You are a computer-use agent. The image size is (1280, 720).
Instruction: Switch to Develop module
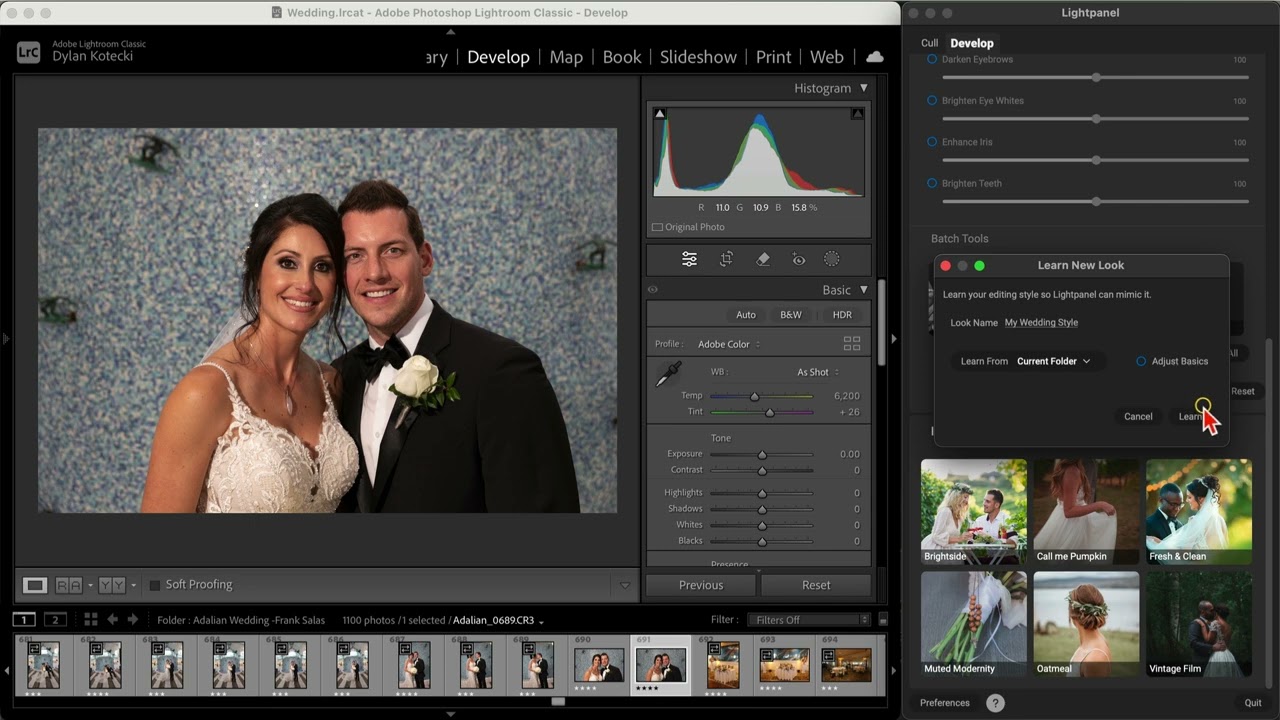pos(498,57)
